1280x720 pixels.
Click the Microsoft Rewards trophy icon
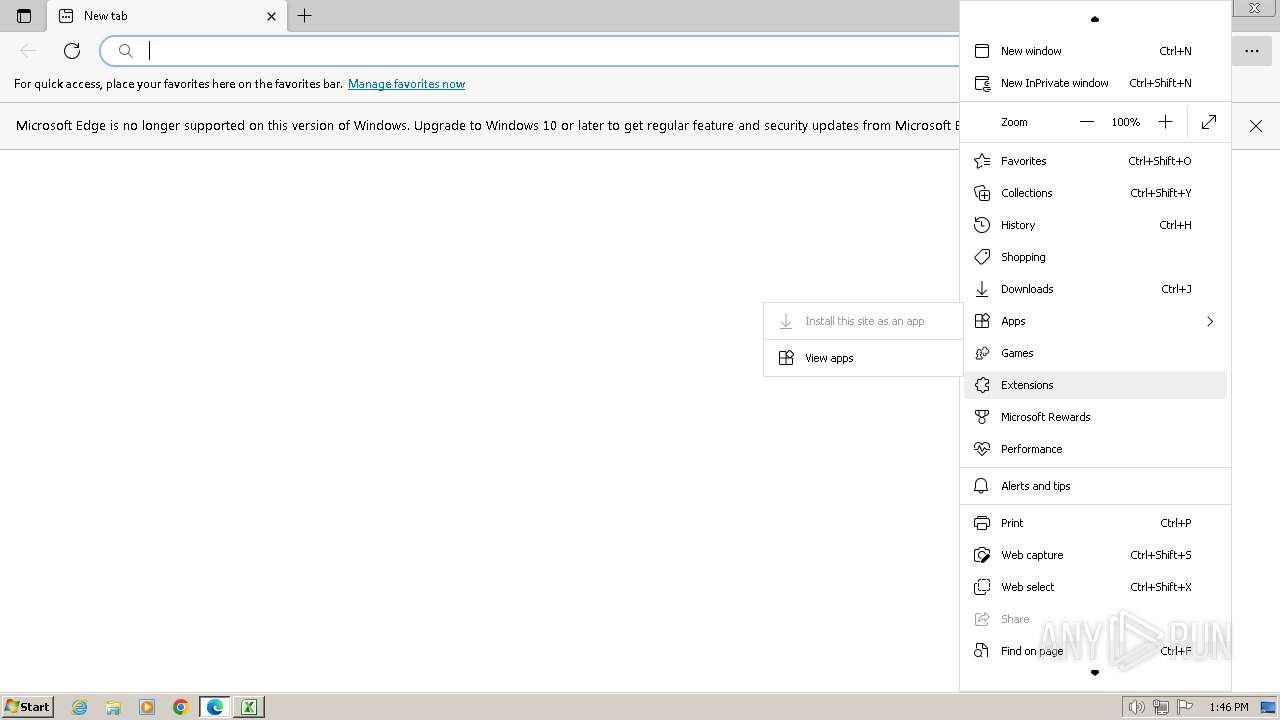982,417
